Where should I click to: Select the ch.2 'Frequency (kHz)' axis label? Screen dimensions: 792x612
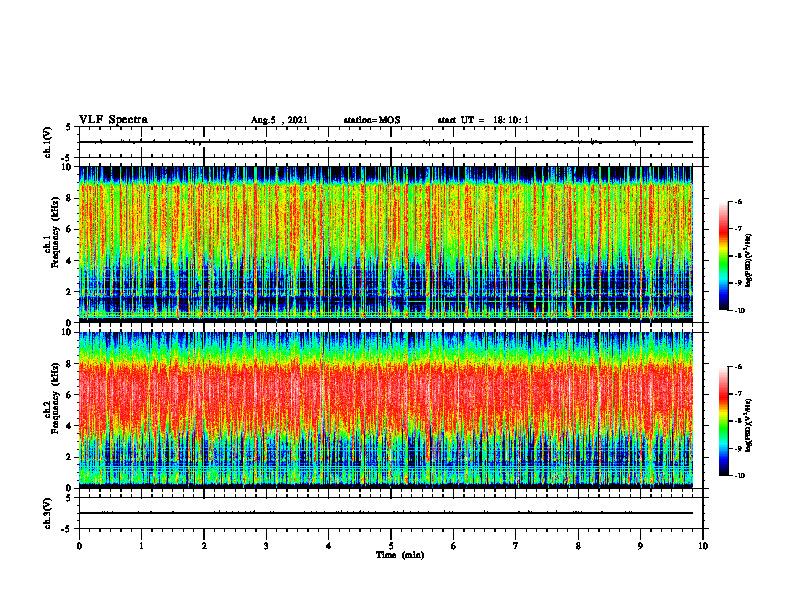coord(55,398)
